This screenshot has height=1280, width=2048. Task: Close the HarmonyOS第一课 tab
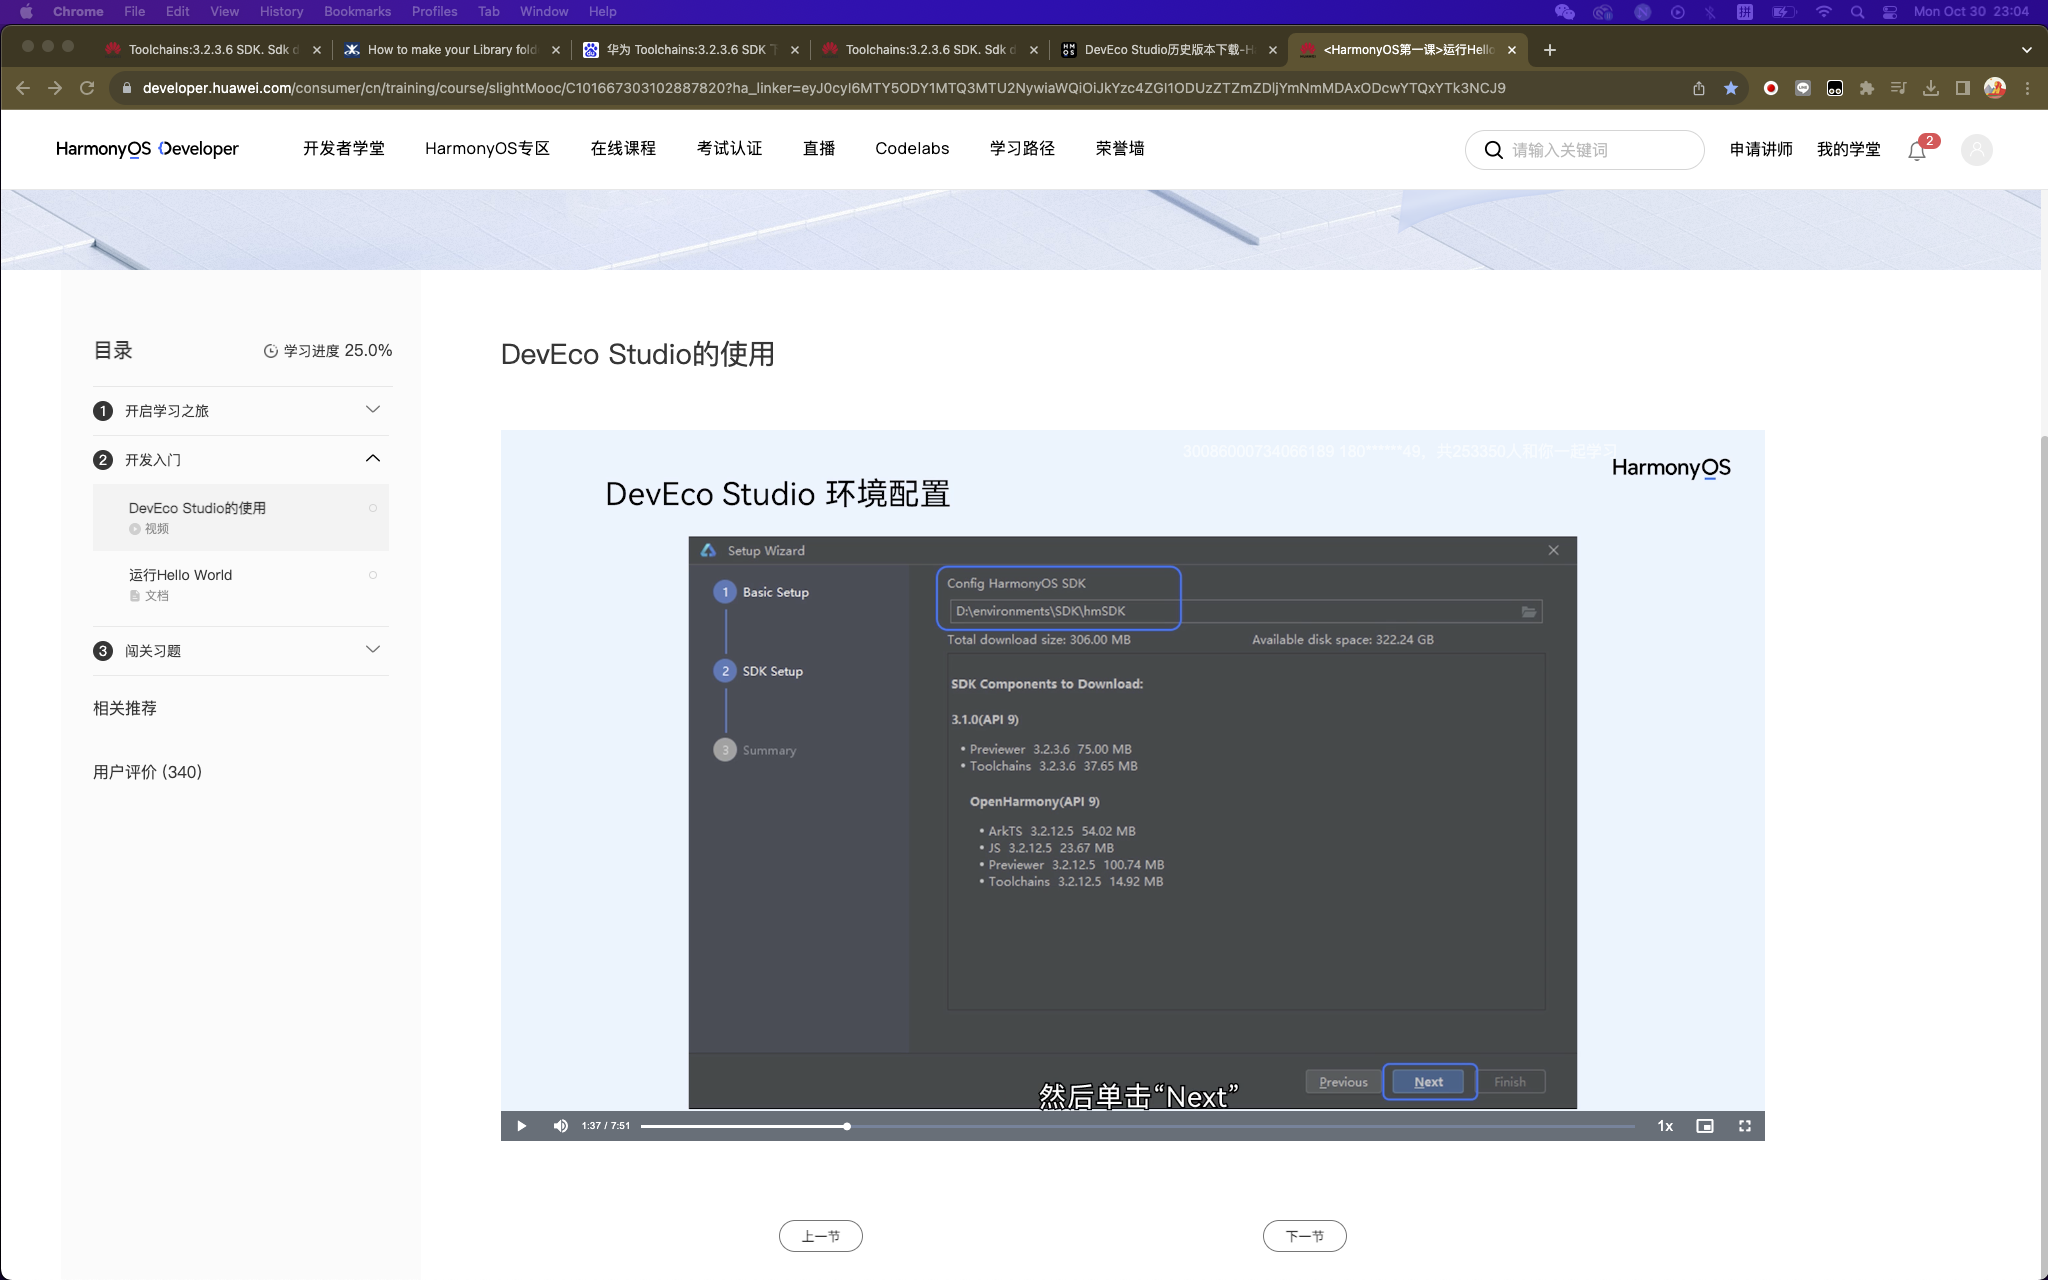click(x=1511, y=49)
